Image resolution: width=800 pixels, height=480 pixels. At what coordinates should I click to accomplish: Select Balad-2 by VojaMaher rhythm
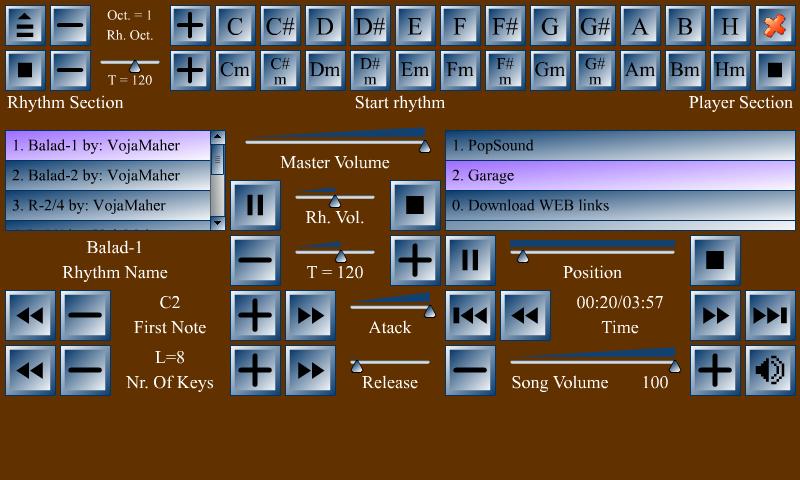tap(108, 175)
